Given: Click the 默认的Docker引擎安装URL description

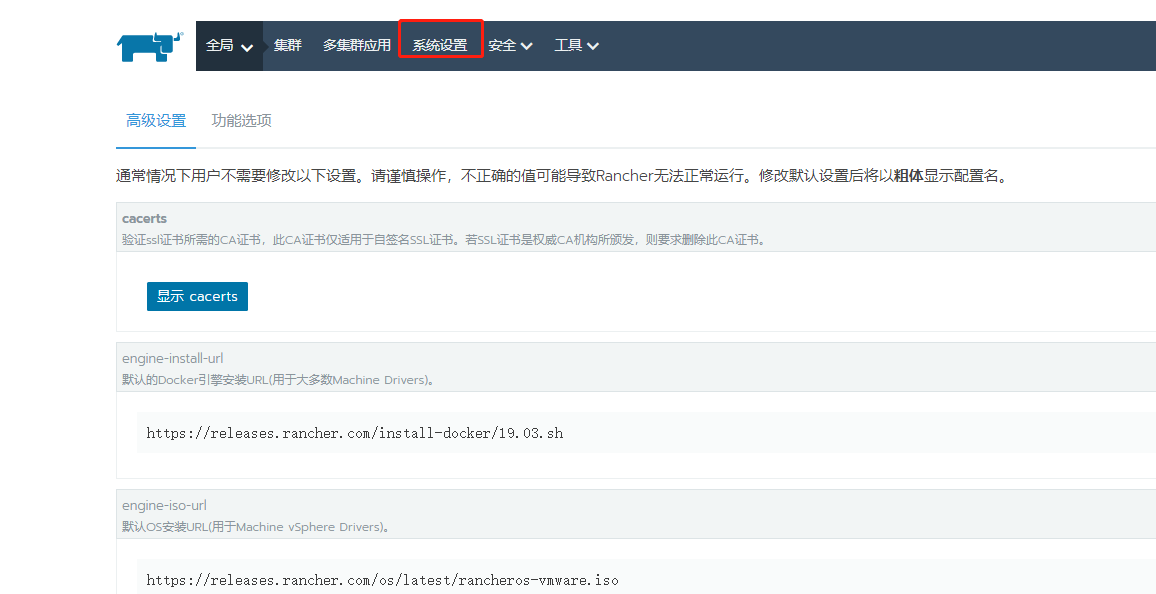Looking at the screenshot, I should pyautogui.click(x=278, y=380).
